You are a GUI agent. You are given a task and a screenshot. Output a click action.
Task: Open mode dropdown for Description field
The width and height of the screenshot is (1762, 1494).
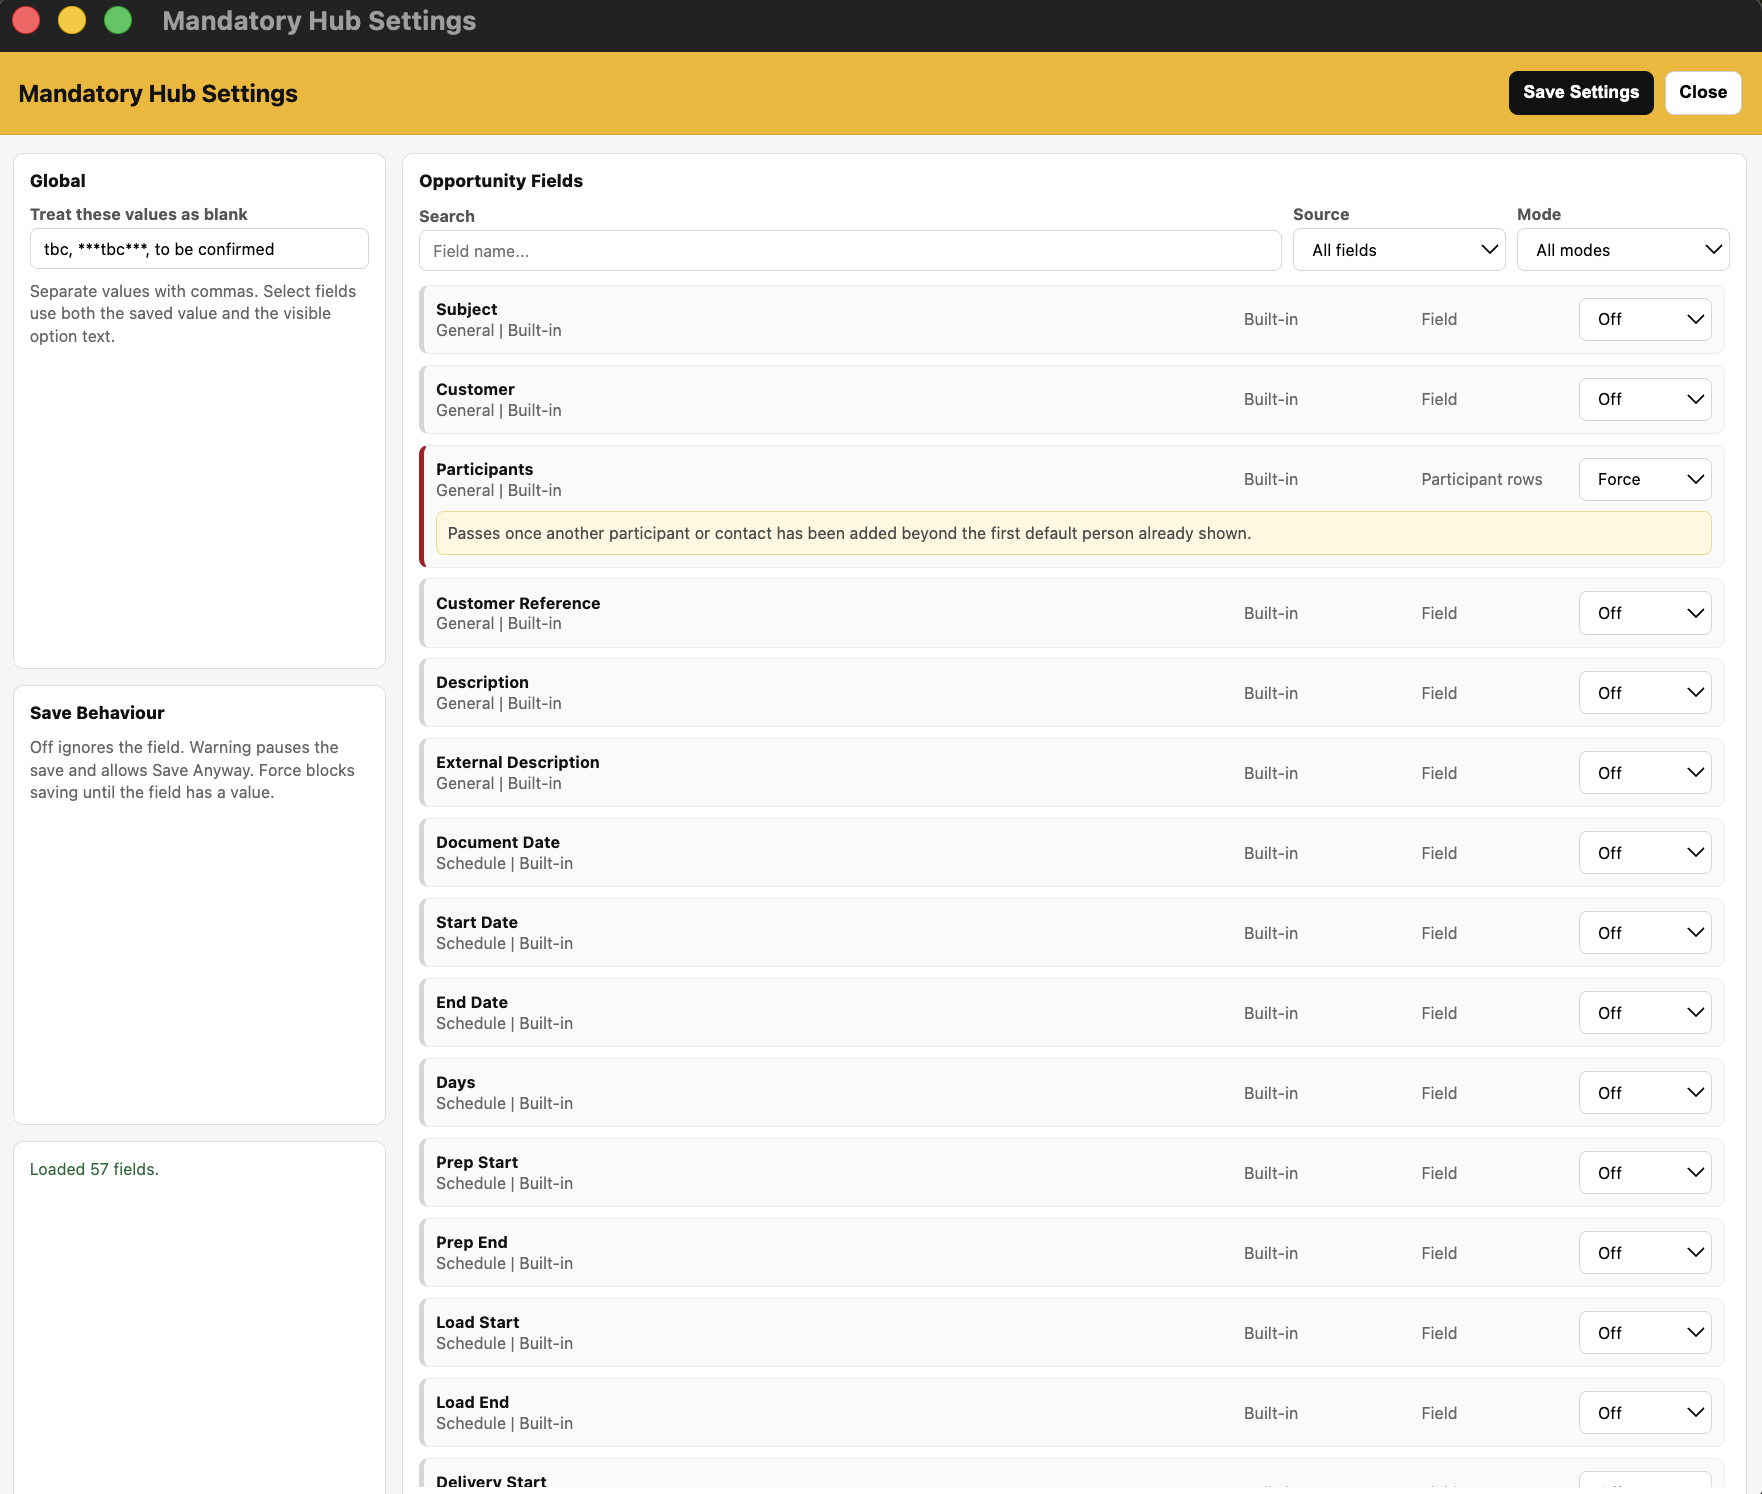pyautogui.click(x=1645, y=693)
